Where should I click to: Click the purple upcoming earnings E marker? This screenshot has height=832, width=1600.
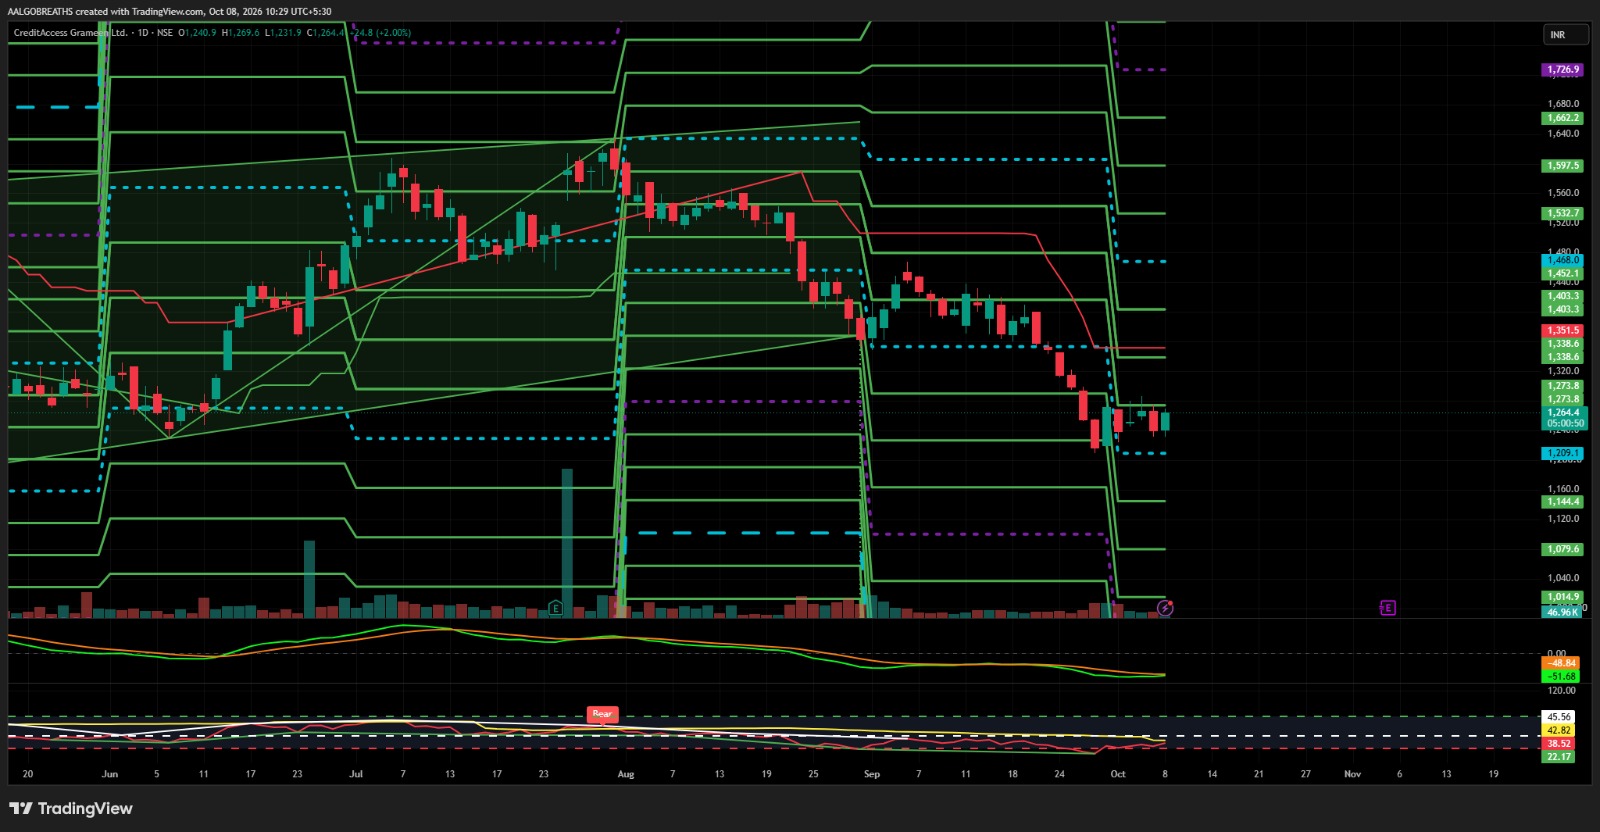1387,607
